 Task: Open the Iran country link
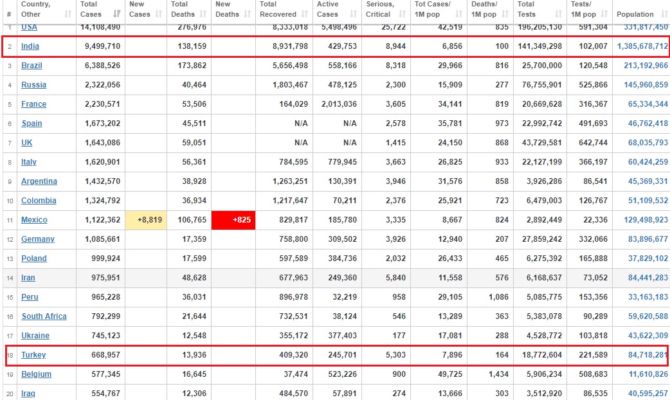coord(28,278)
